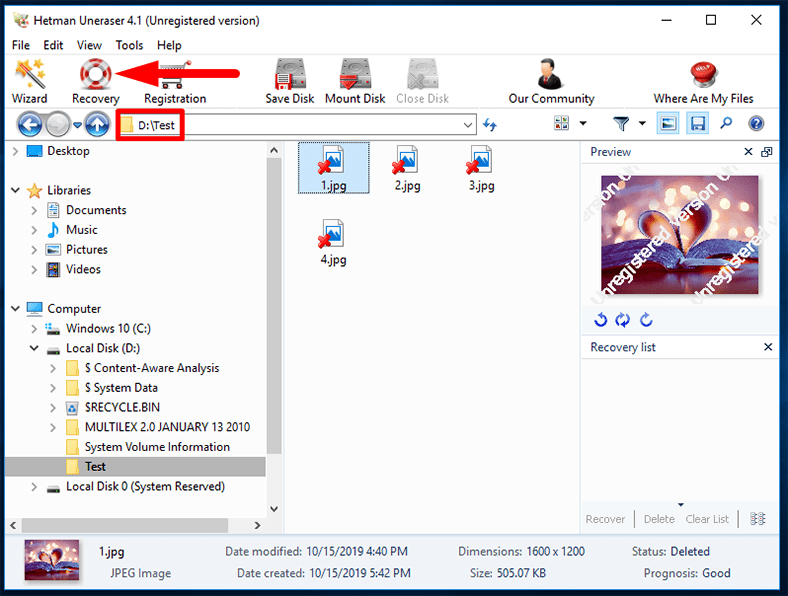Viewport: 788px width, 596px height.
Task: Launch the Wizard tool
Action: click(30, 81)
